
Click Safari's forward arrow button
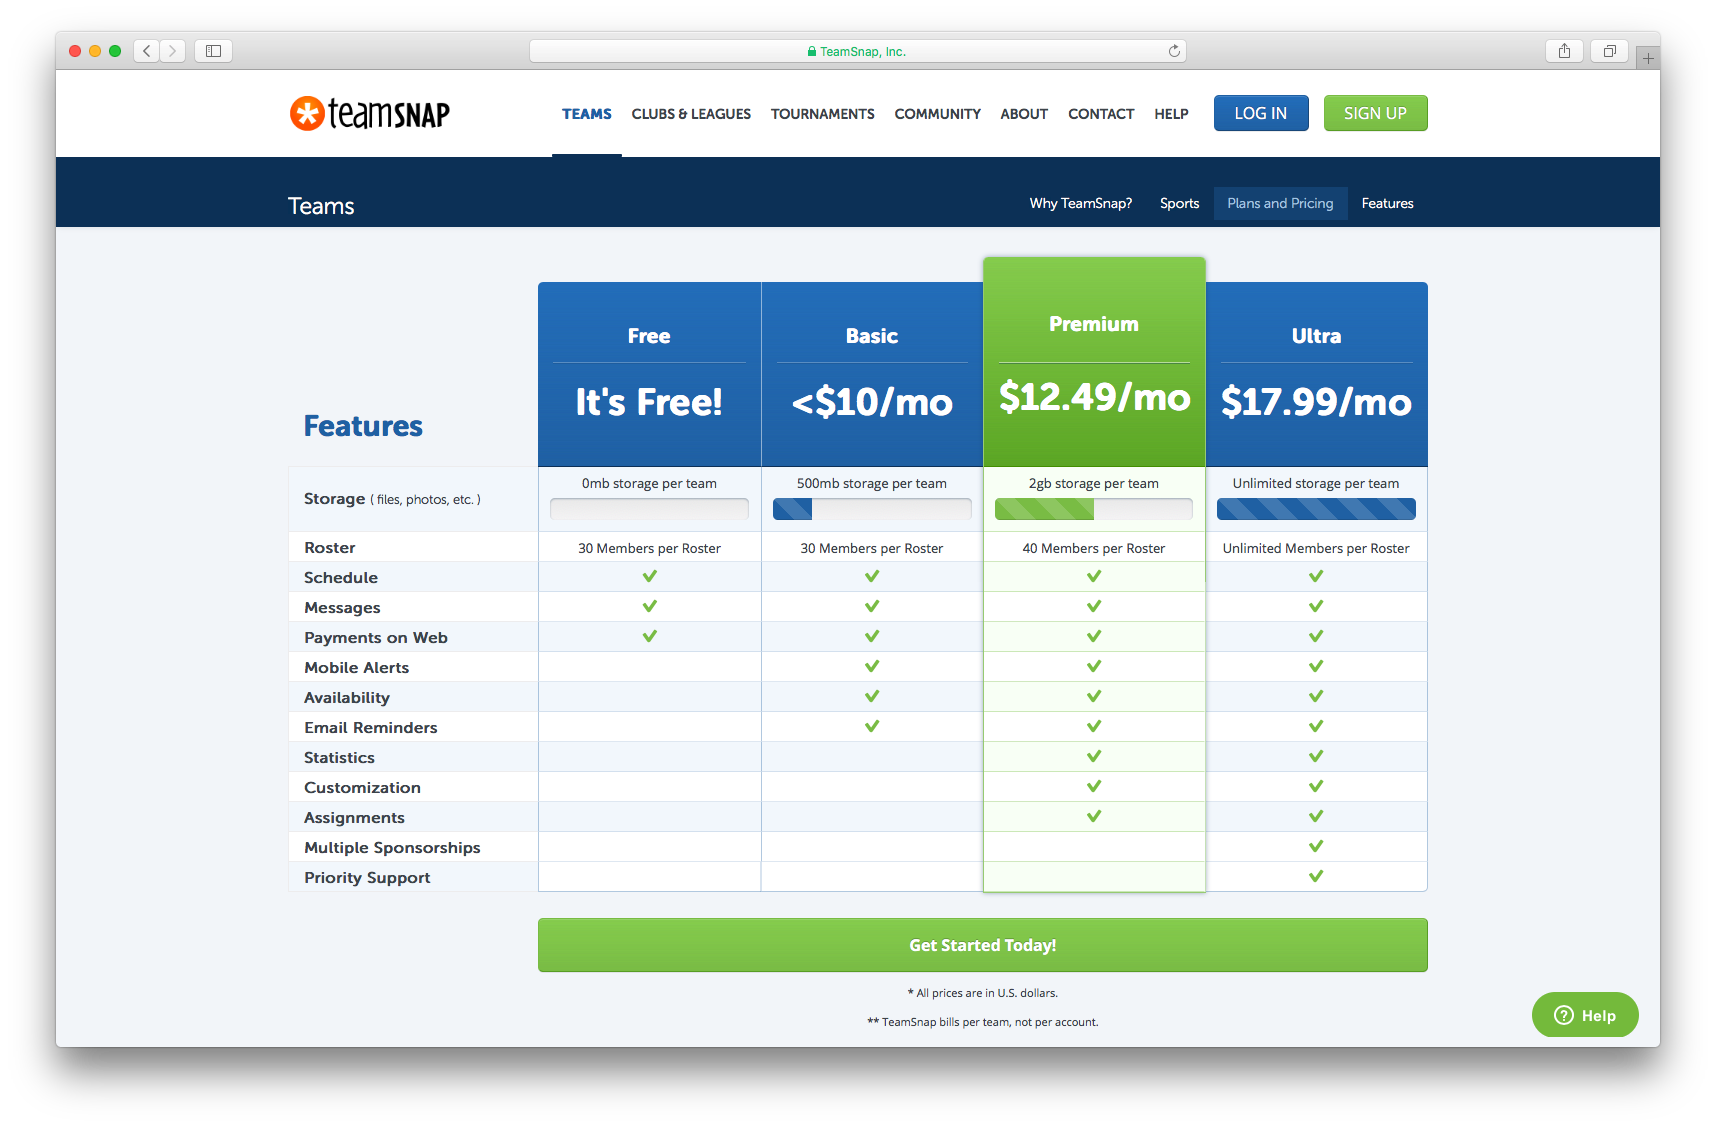172,51
